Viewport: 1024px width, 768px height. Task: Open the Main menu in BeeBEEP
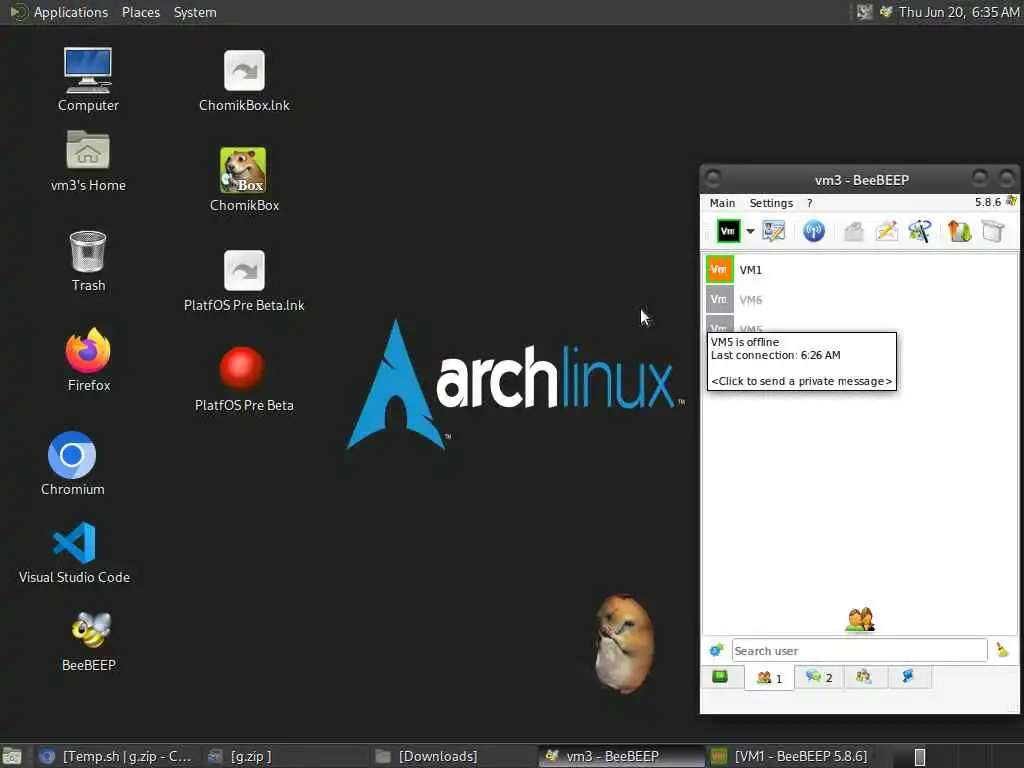722,203
